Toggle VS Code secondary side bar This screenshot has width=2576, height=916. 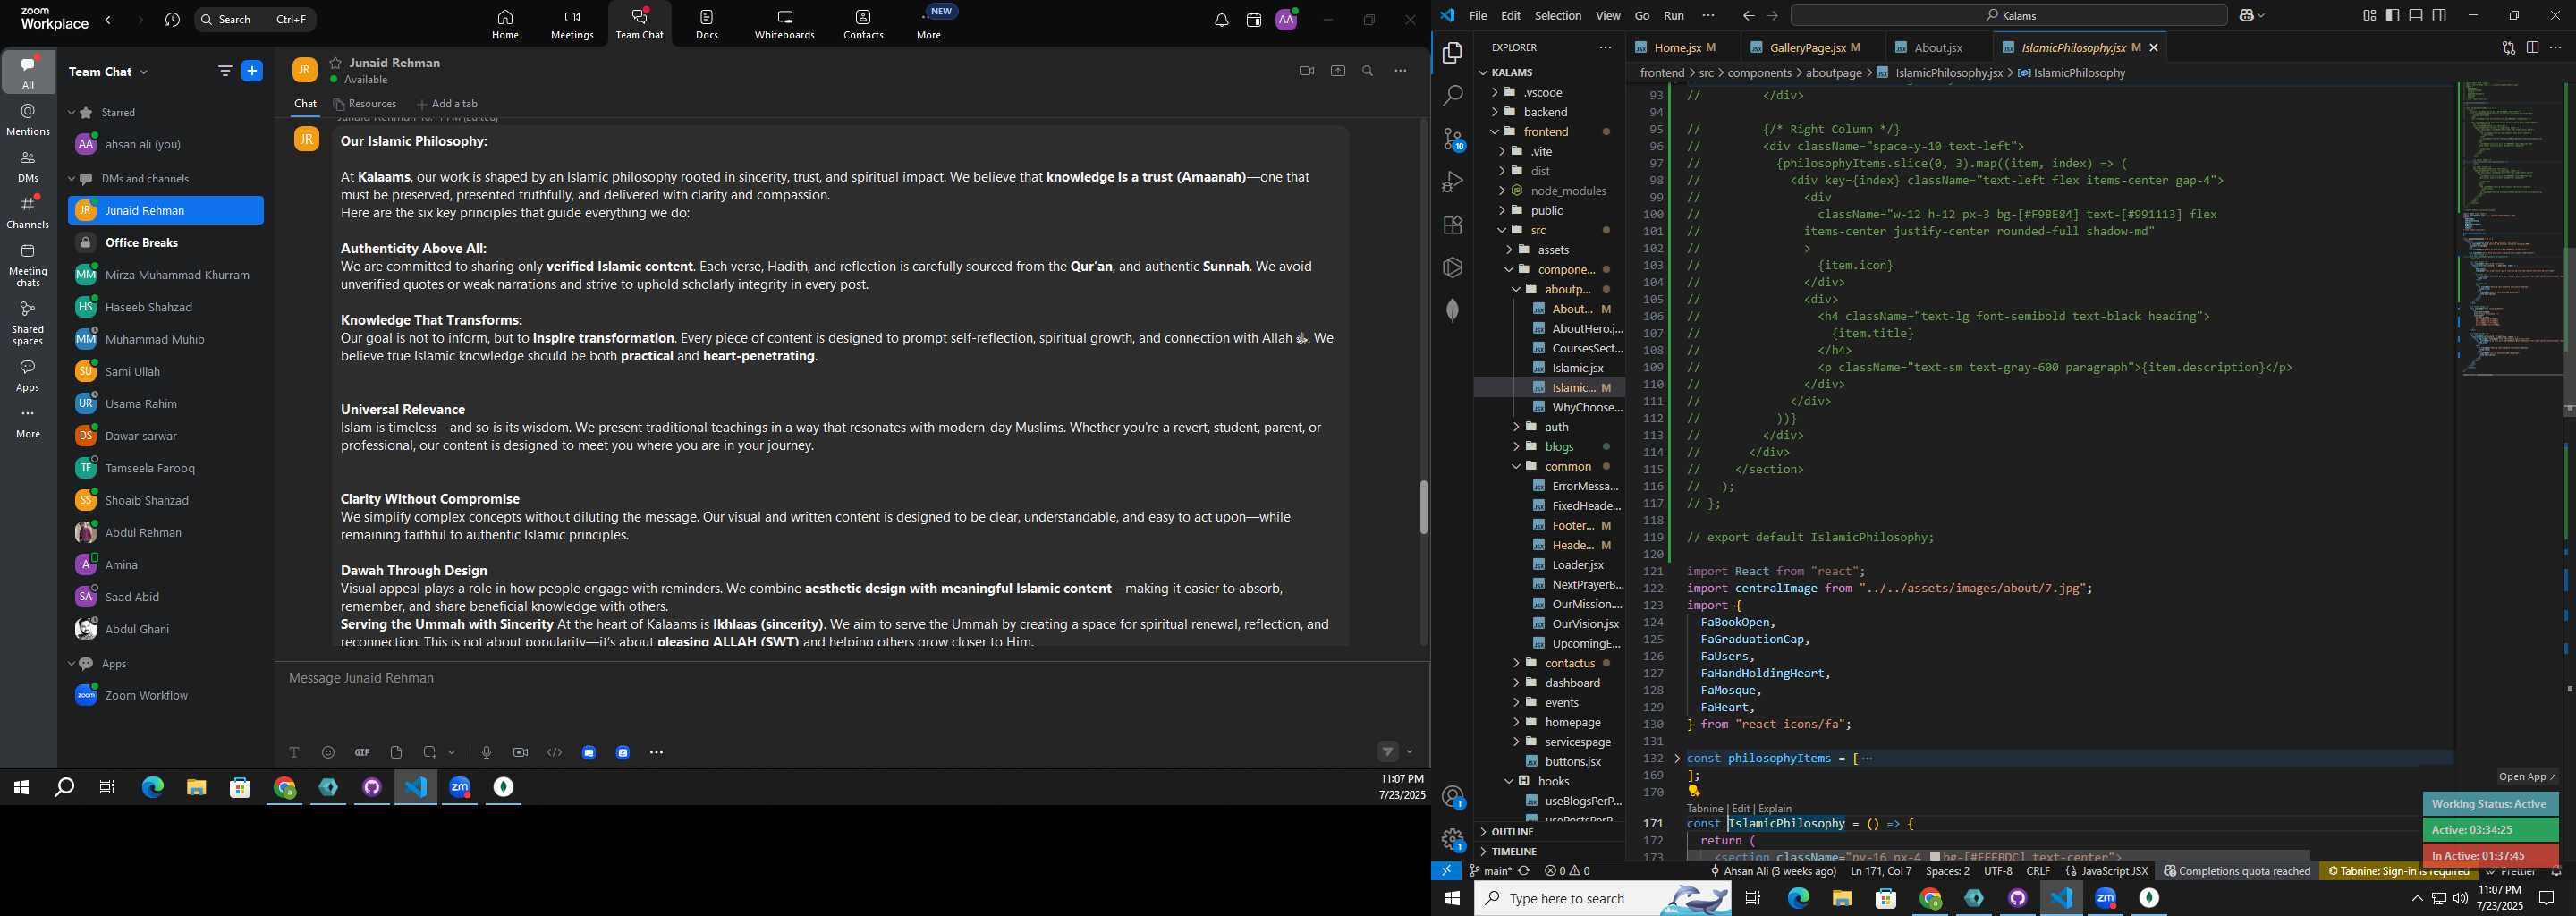point(2439,16)
